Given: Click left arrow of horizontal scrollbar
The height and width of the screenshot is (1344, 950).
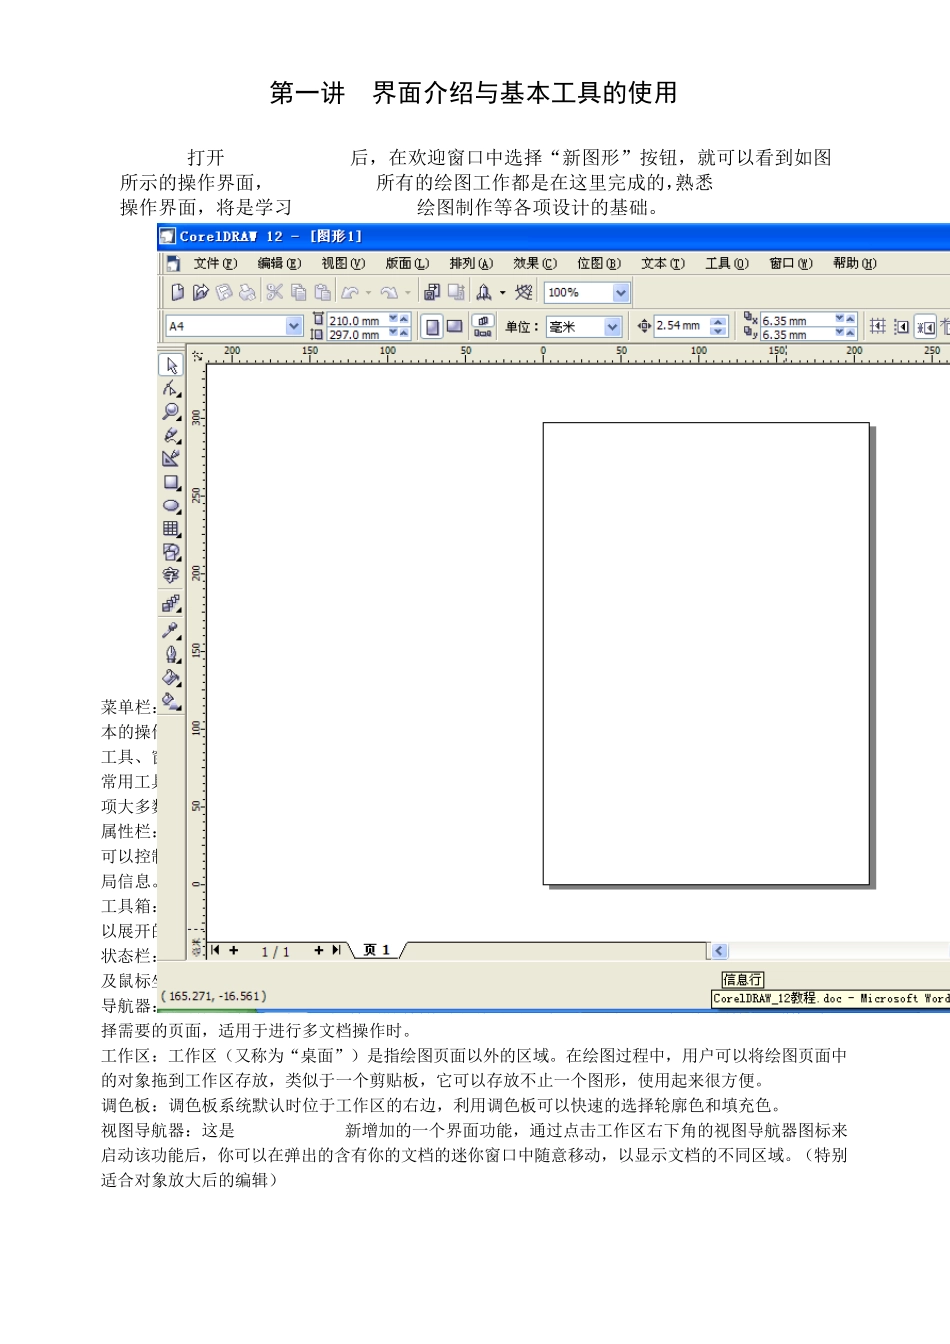Looking at the screenshot, I should click(x=719, y=951).
